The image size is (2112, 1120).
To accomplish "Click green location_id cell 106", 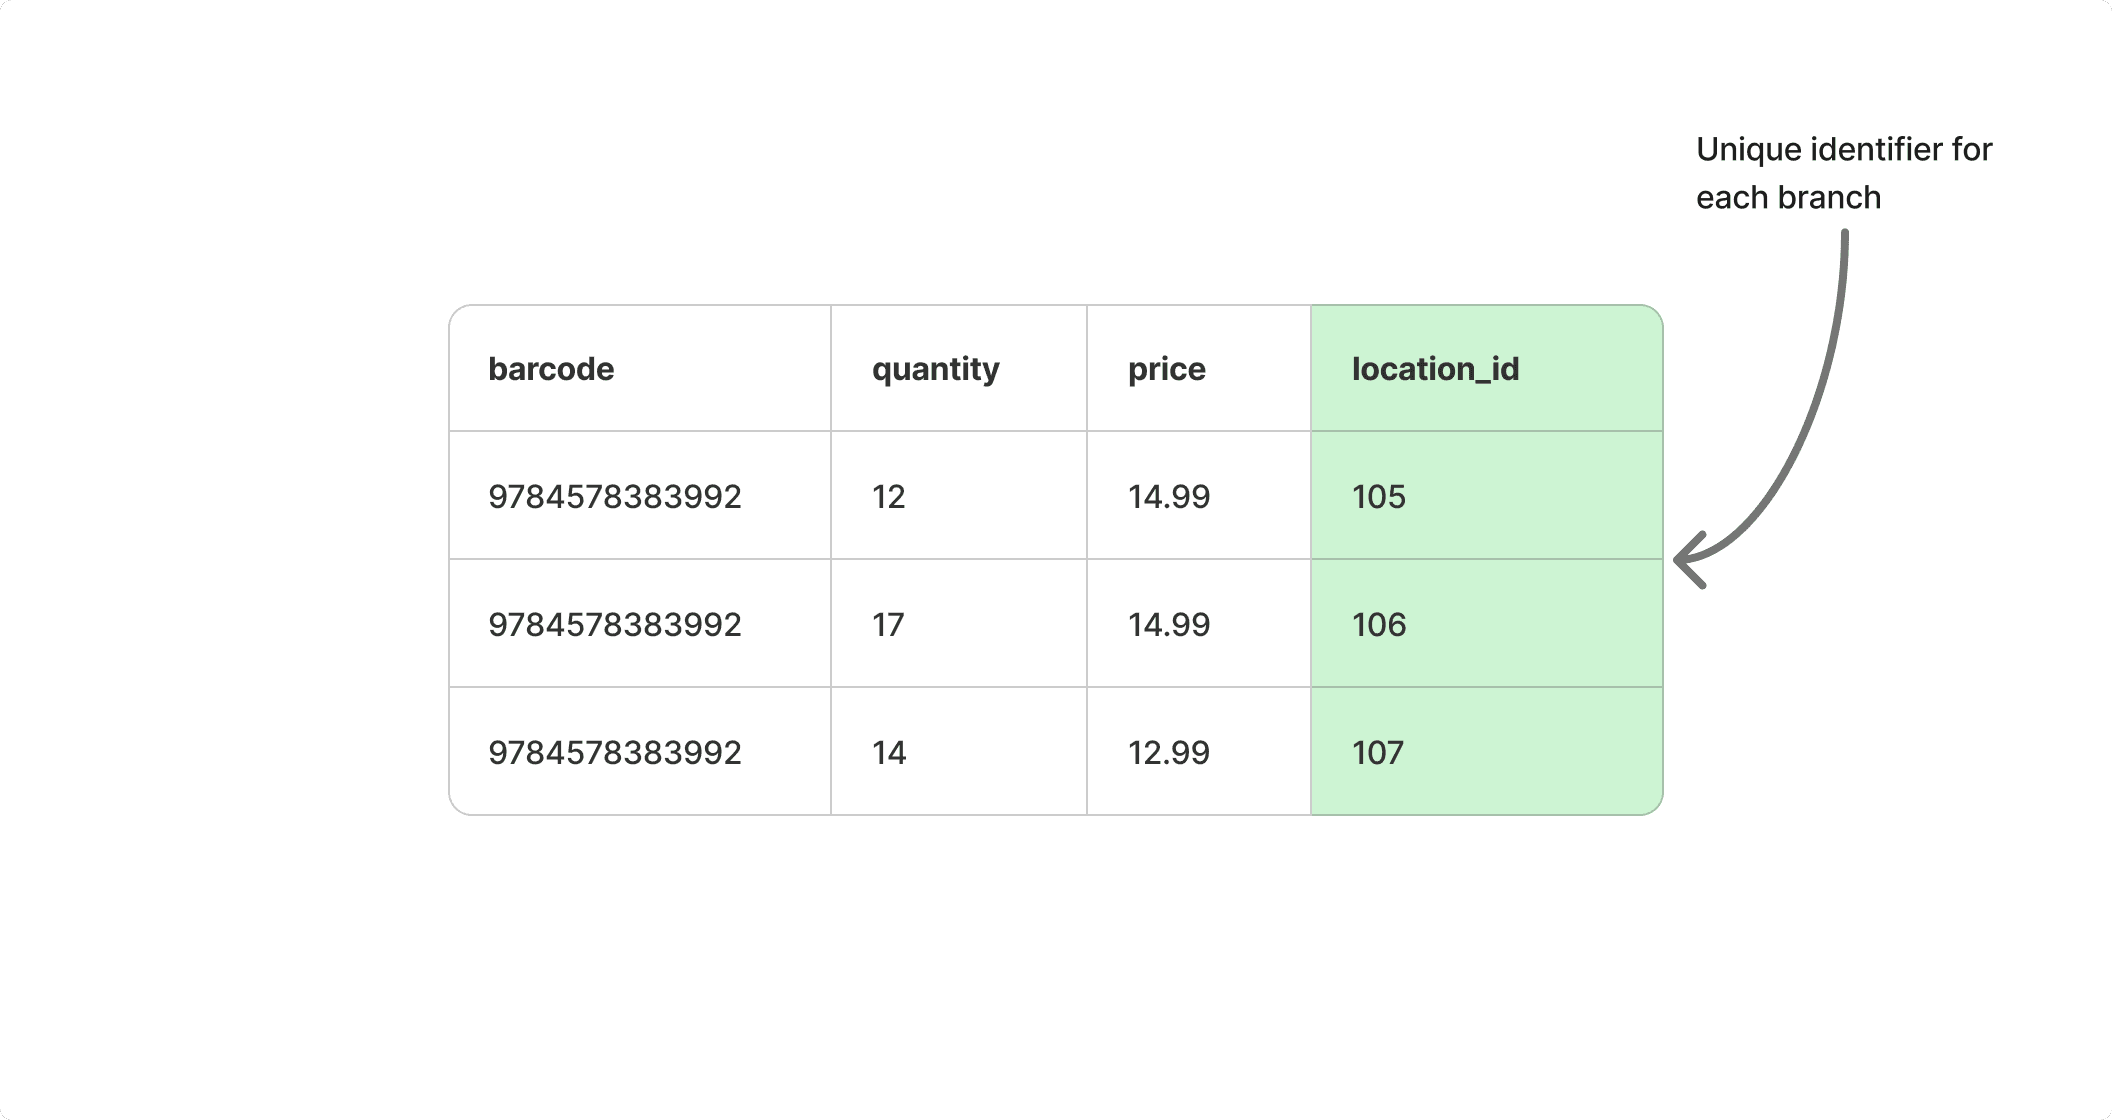I will (x=1378, y=625).
